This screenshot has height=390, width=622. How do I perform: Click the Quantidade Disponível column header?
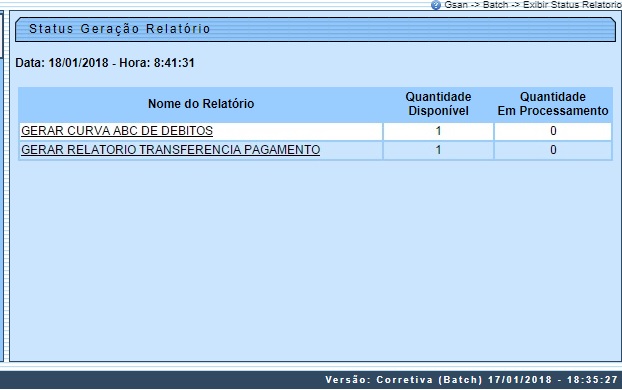[x=438, y=104]
